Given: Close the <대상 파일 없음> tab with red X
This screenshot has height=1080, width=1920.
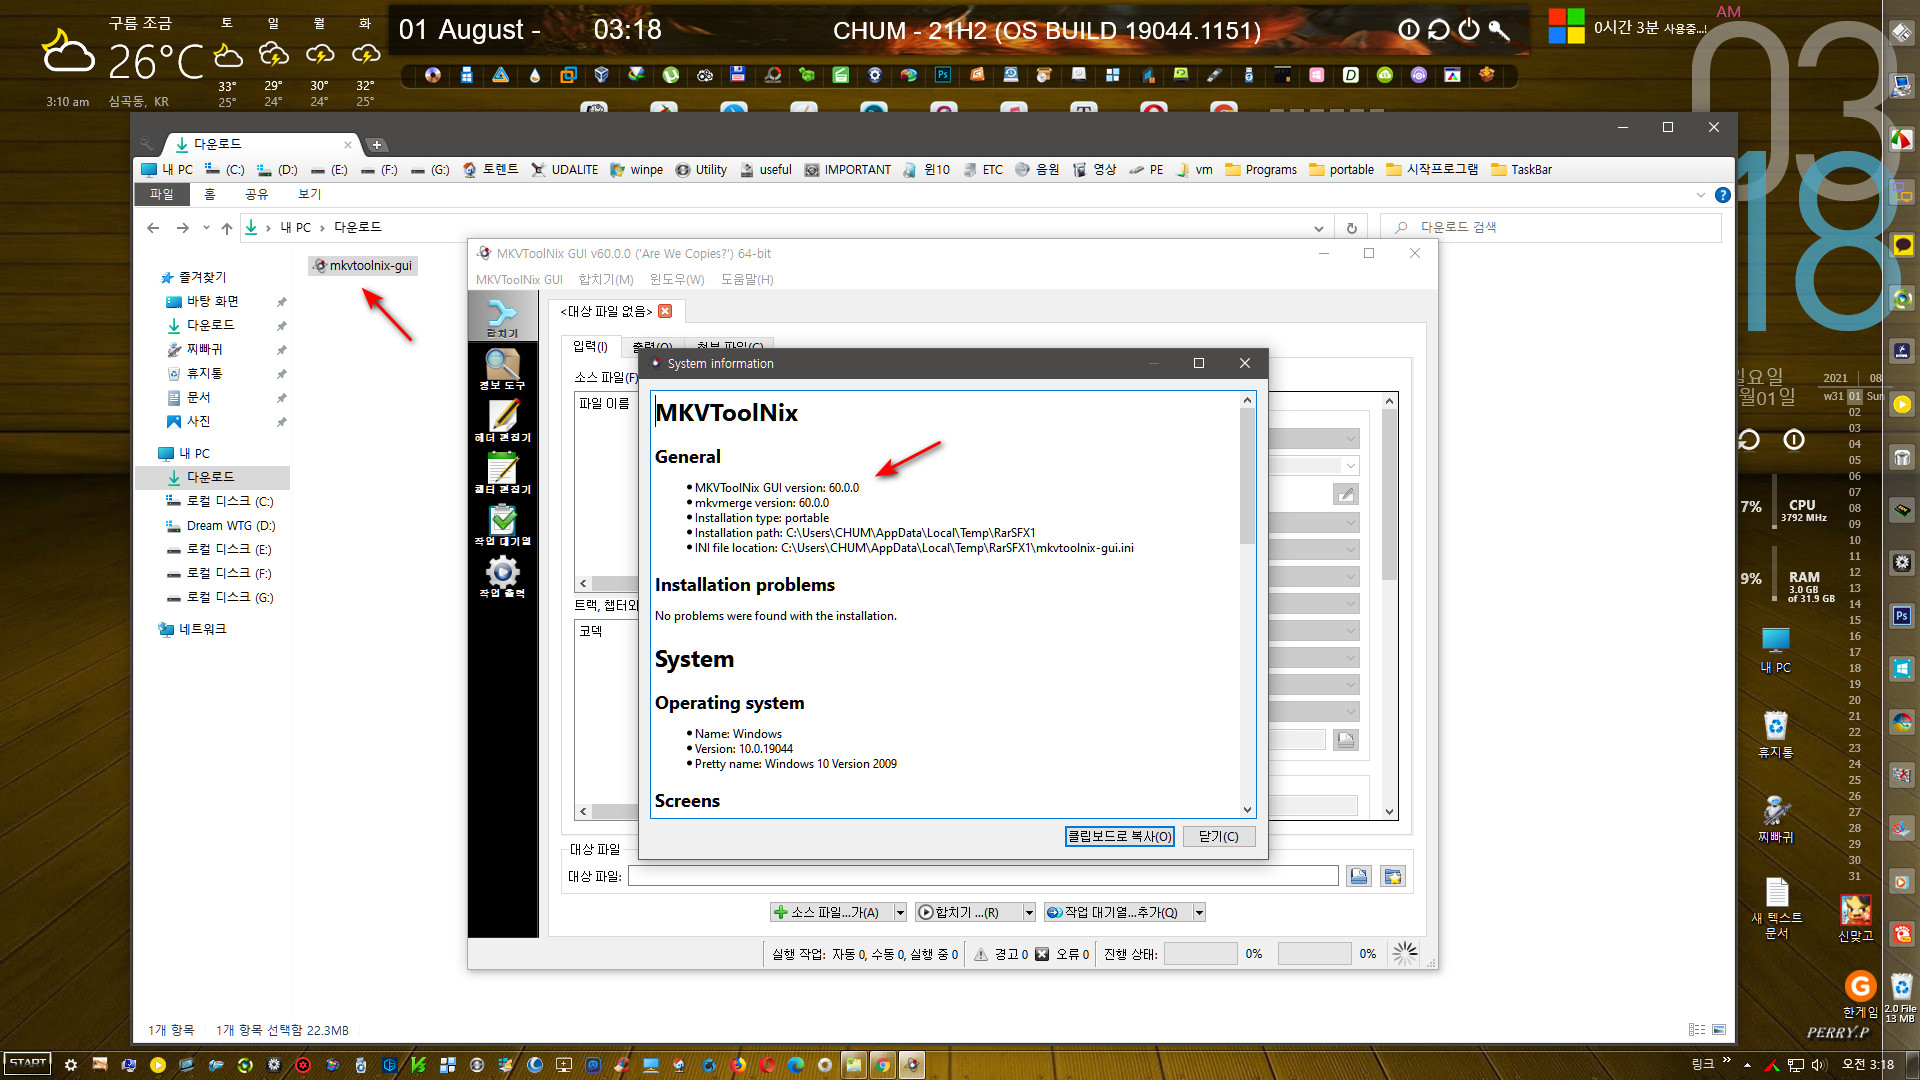Looking at the screenshot, I should [665, 311].
